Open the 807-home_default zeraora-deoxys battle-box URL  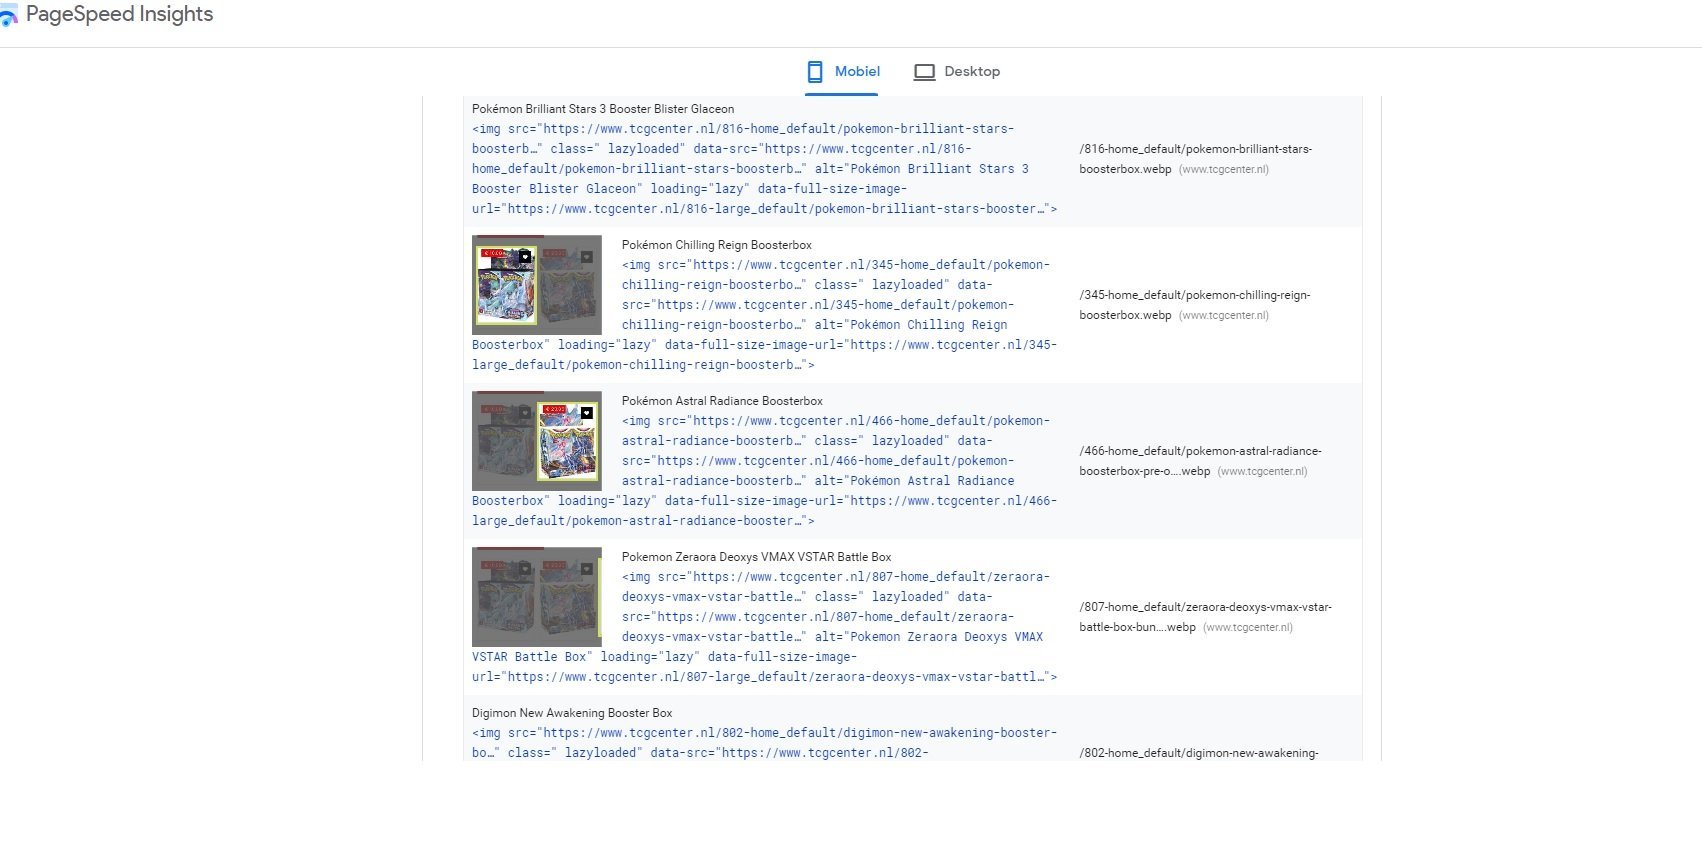point(1205,617)
